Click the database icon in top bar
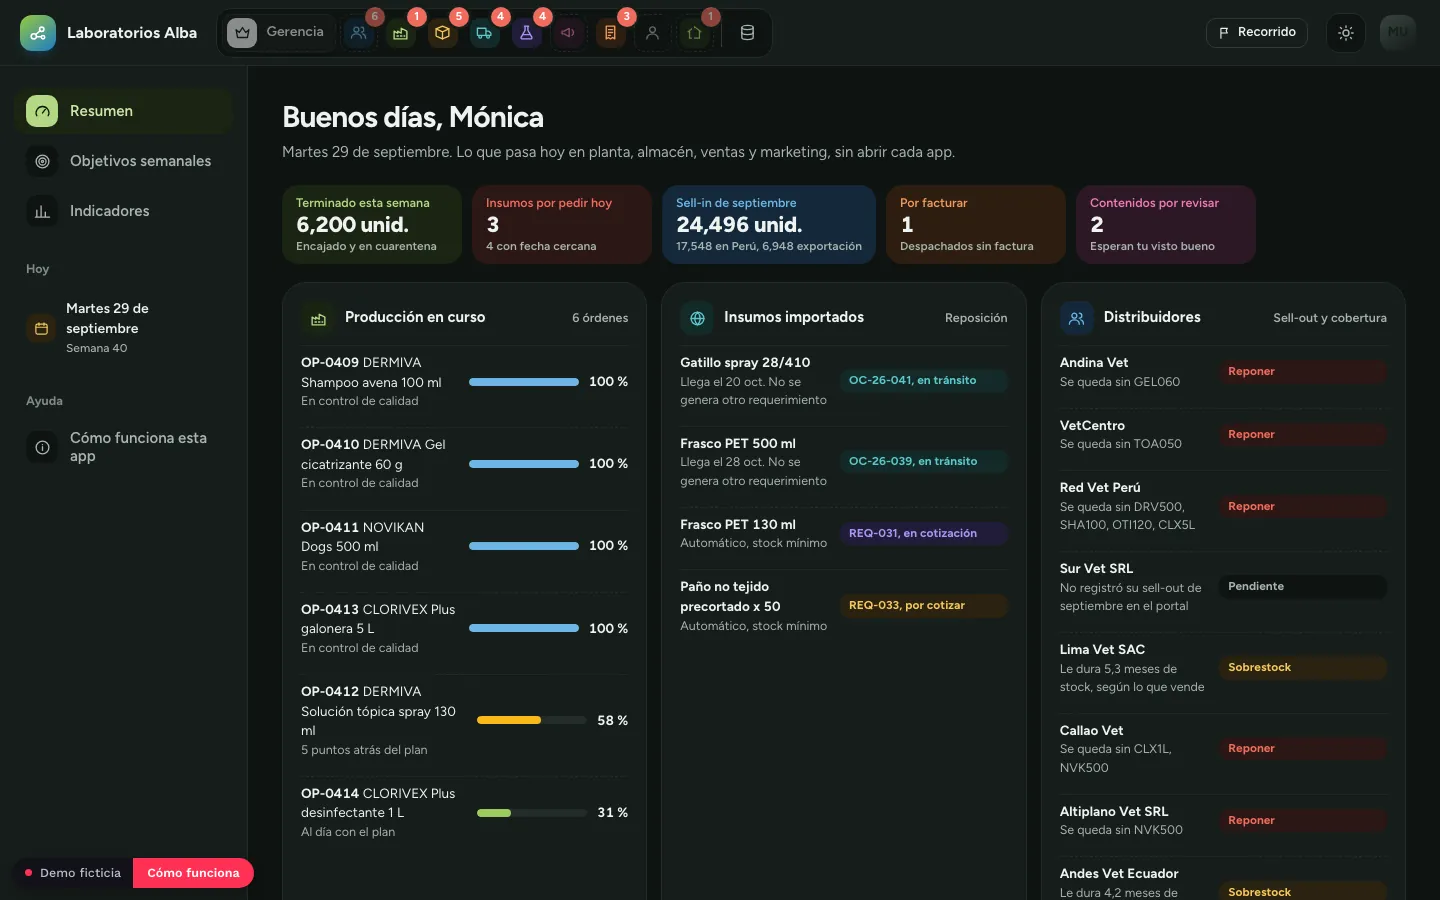 (747, 33)
